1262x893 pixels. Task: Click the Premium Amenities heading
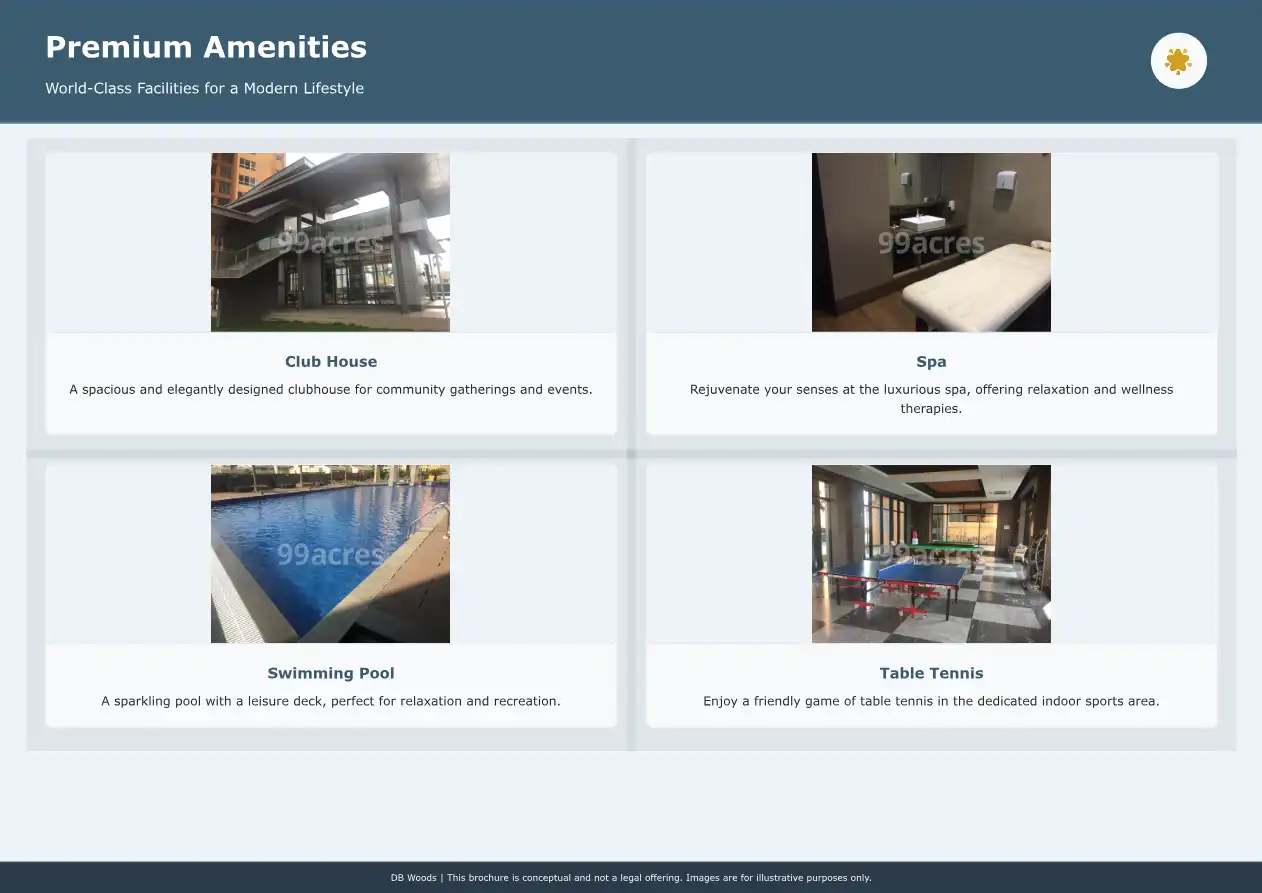(x=206, y=47)
